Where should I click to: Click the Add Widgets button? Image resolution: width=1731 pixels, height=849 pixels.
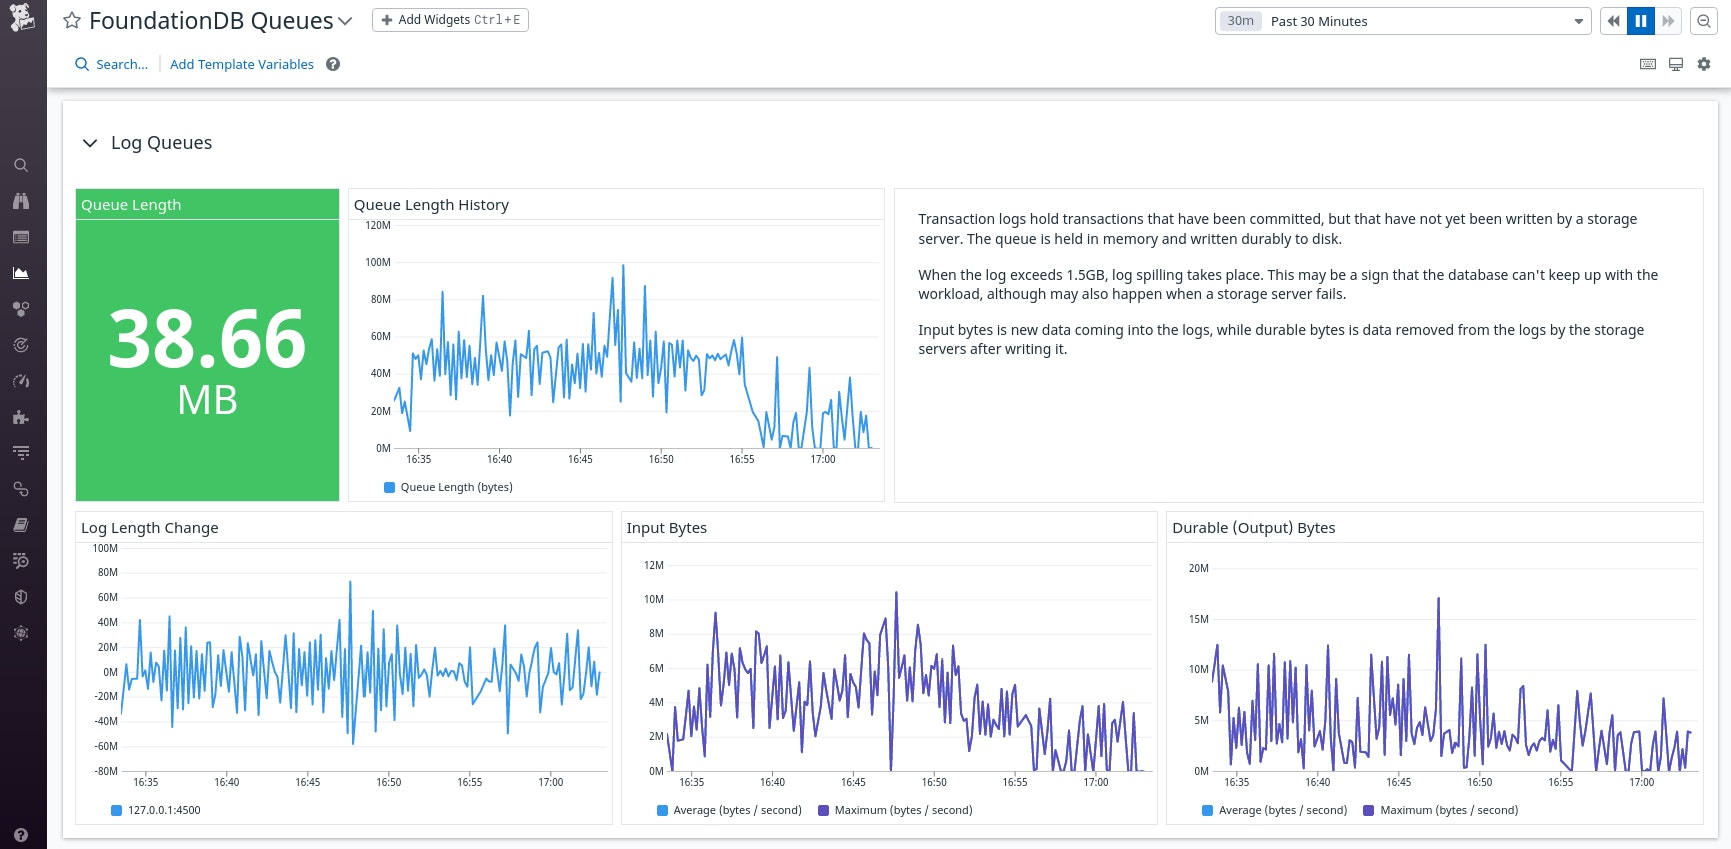pos(450,20)
